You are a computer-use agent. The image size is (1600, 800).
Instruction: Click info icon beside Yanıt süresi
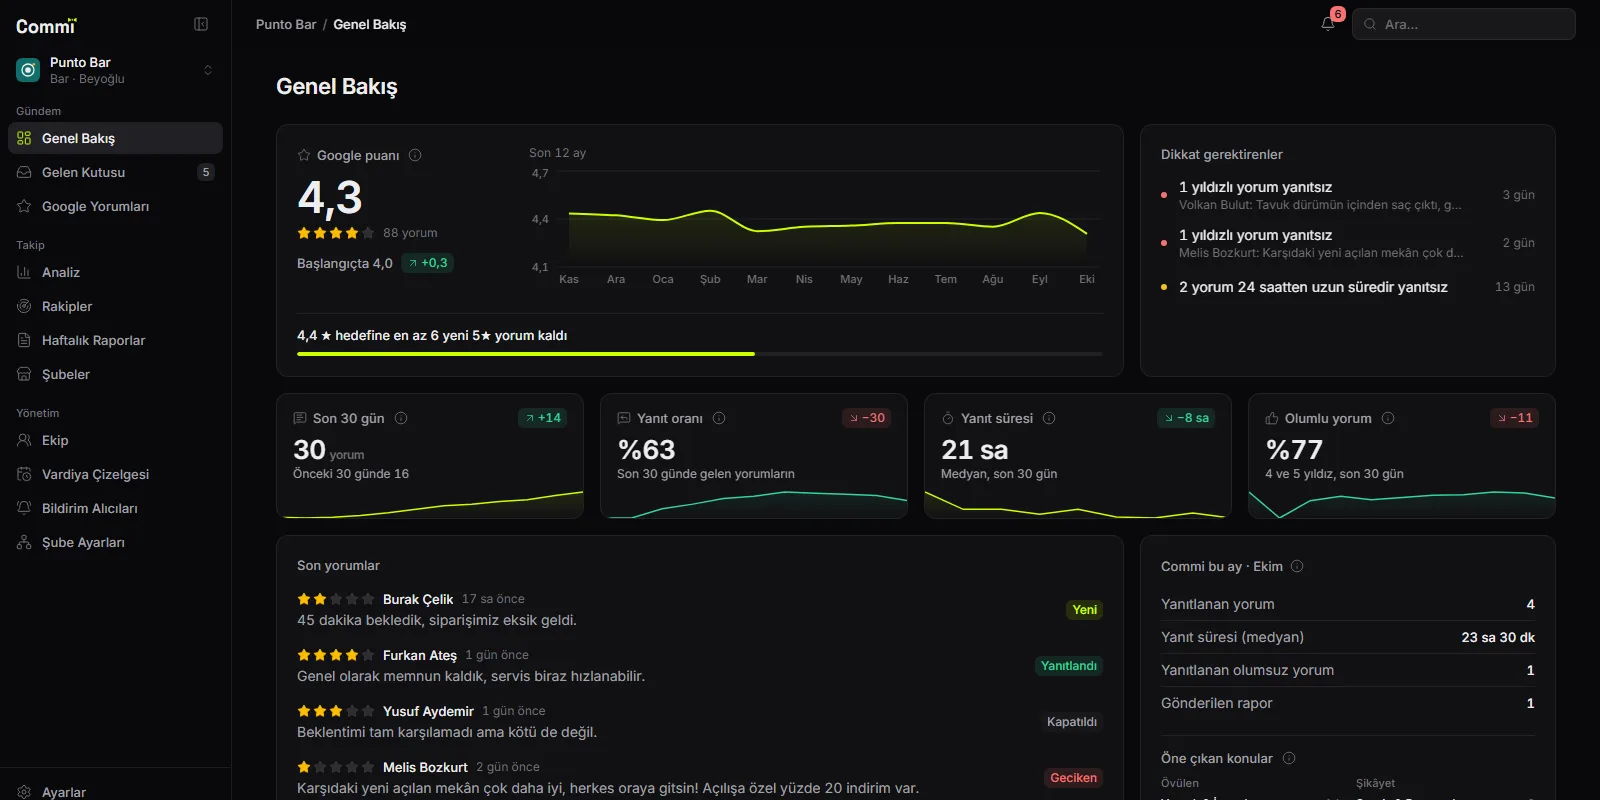(1049, 418)
